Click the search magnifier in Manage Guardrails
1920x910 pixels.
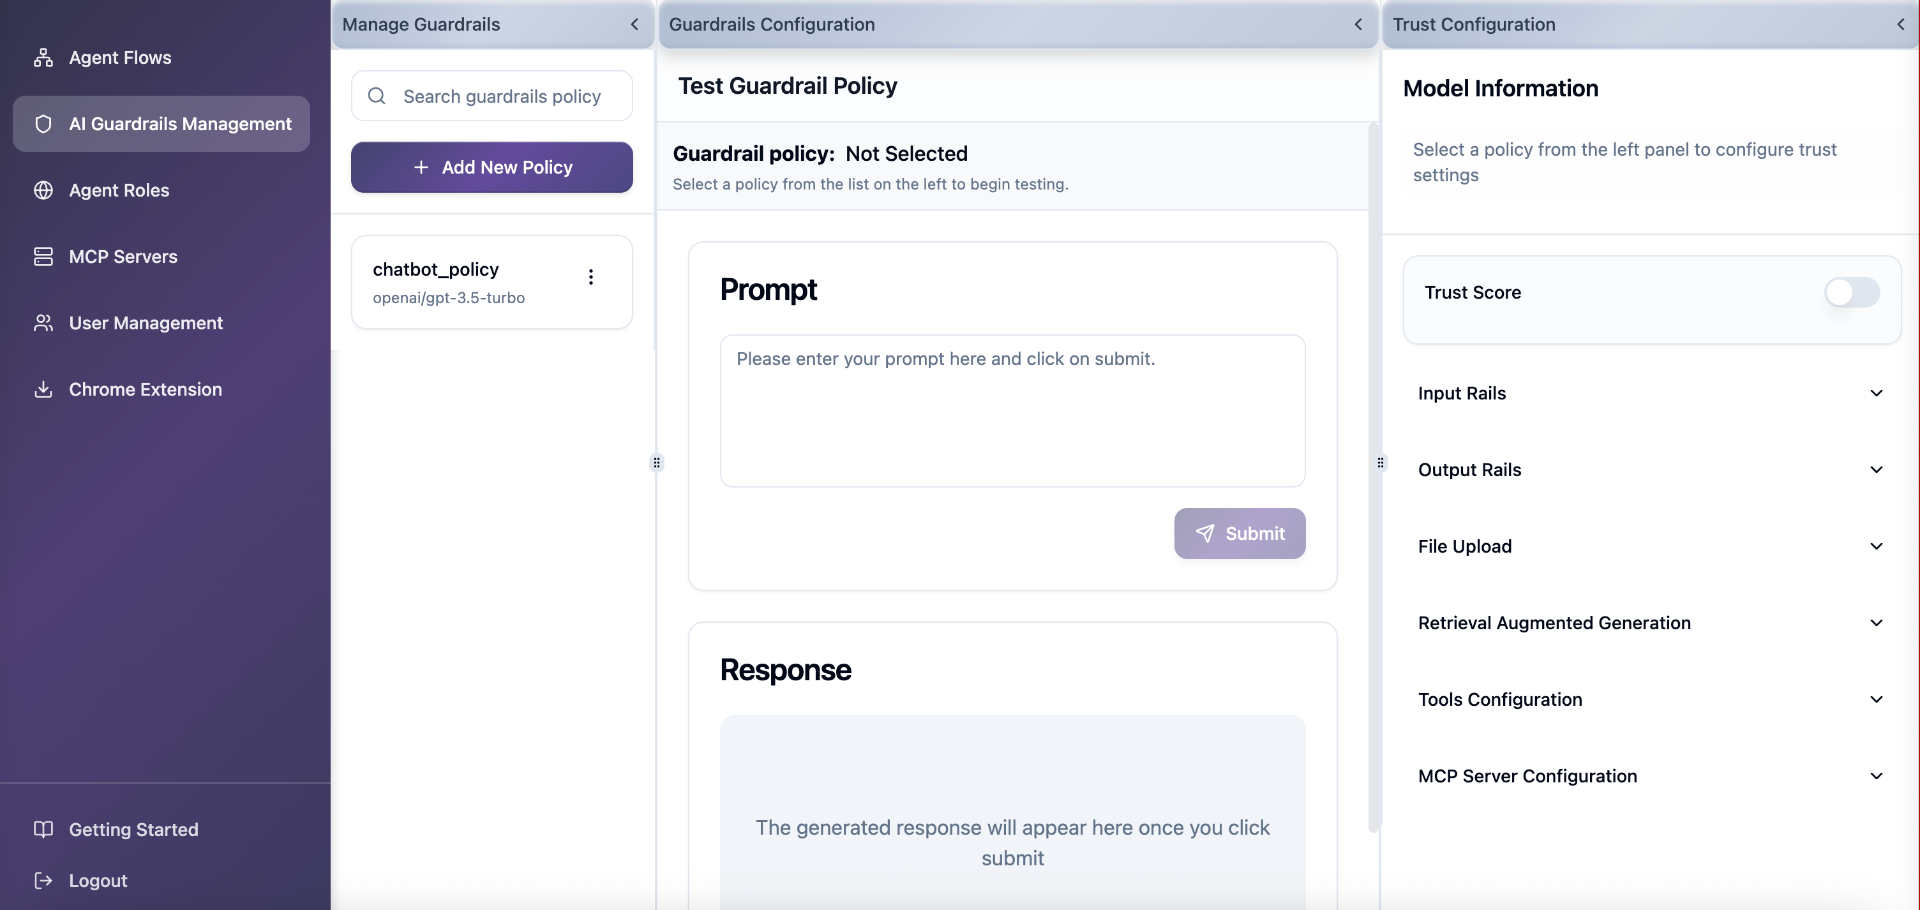coord(378,96)
